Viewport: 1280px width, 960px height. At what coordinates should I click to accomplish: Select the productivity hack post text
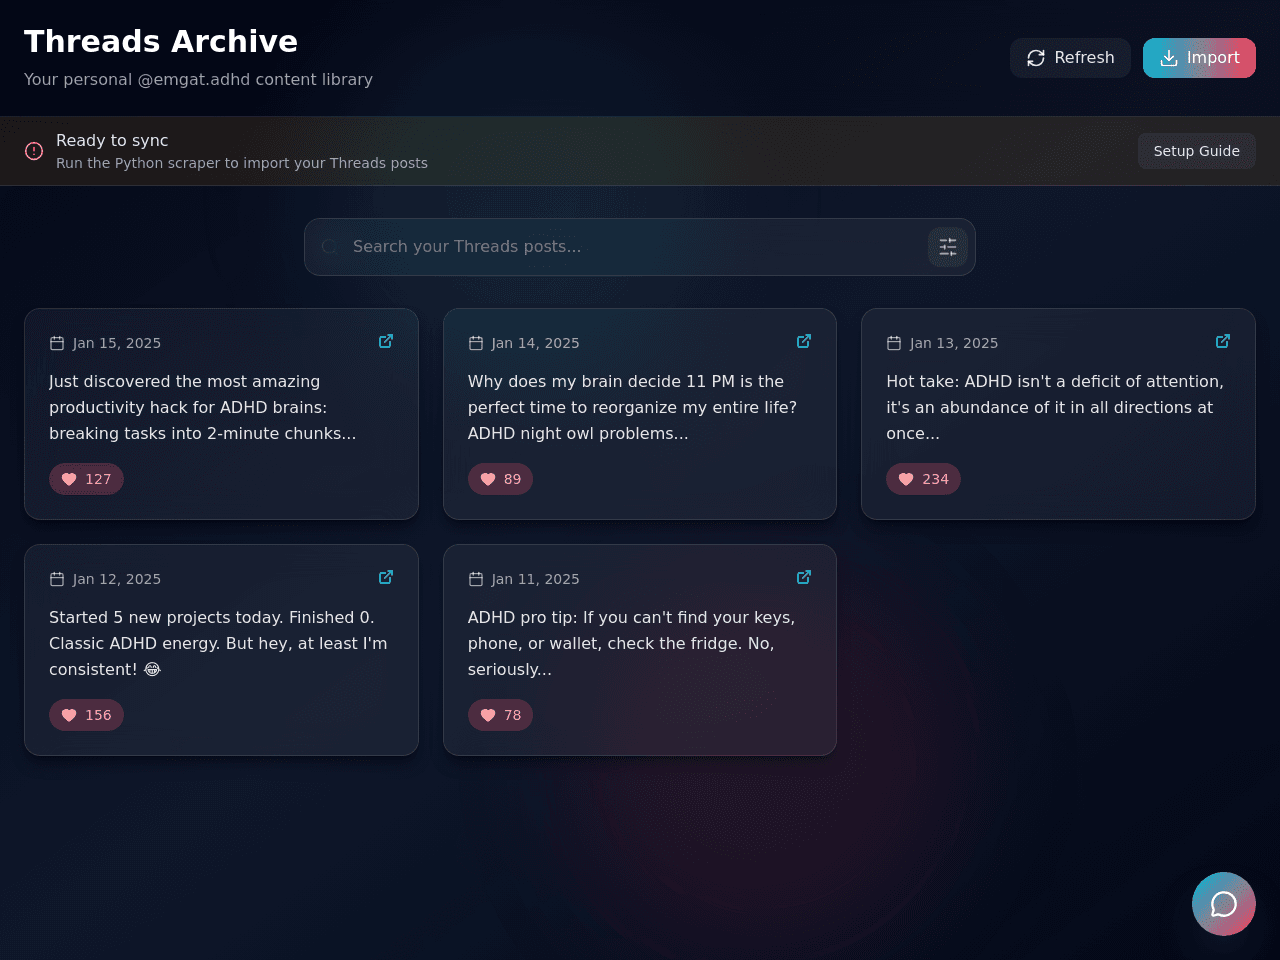(203, 407)
